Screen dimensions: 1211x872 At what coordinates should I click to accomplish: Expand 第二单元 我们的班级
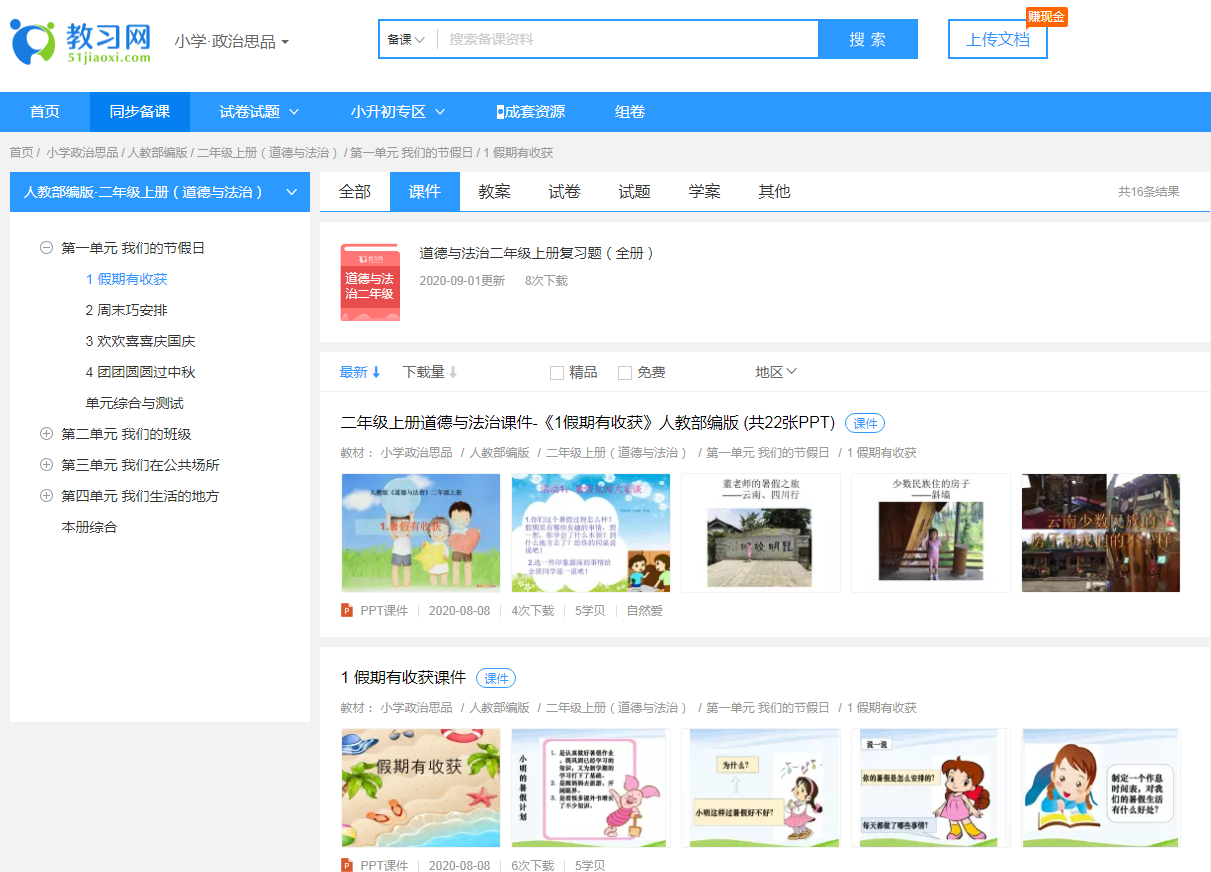[46, 434]
